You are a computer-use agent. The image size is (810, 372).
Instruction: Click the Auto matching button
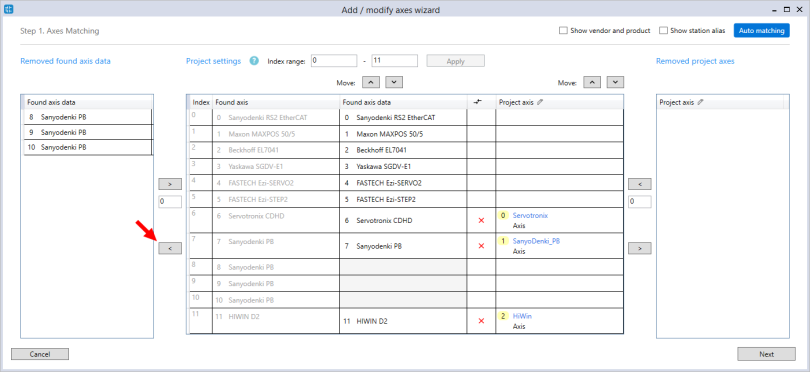coord(761,30)
